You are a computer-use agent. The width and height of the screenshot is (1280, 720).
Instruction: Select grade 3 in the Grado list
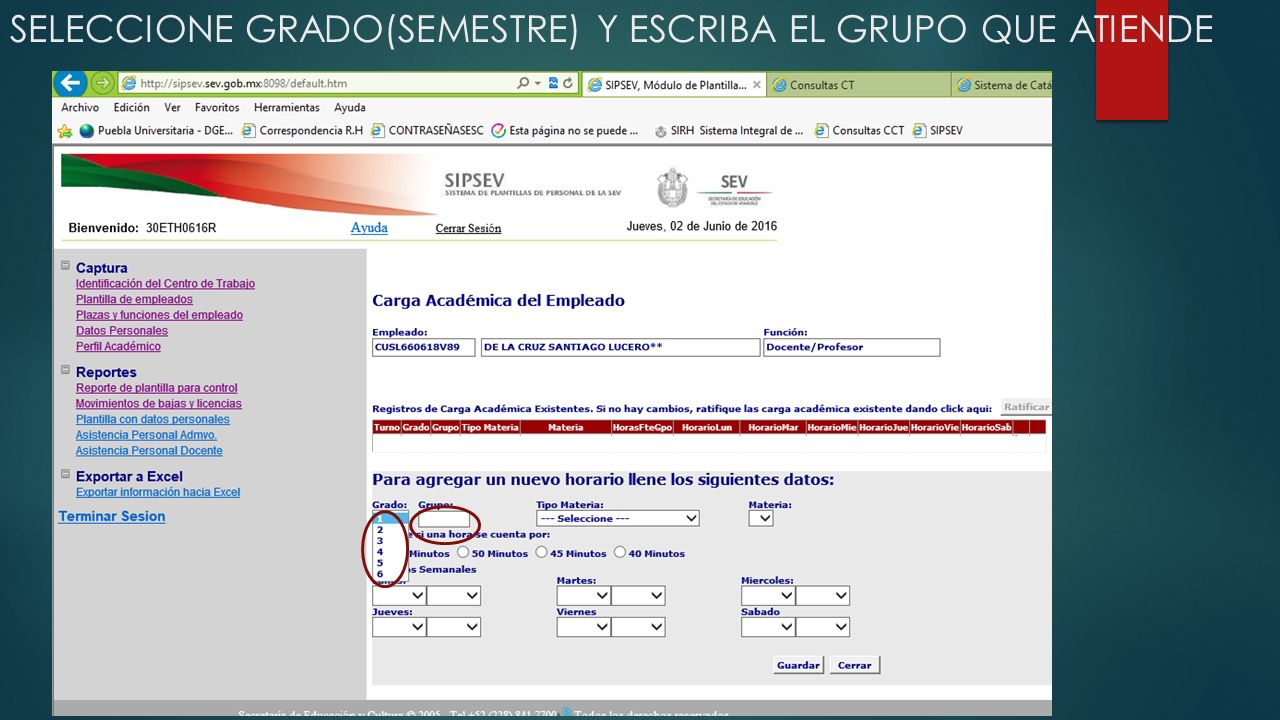380,541
